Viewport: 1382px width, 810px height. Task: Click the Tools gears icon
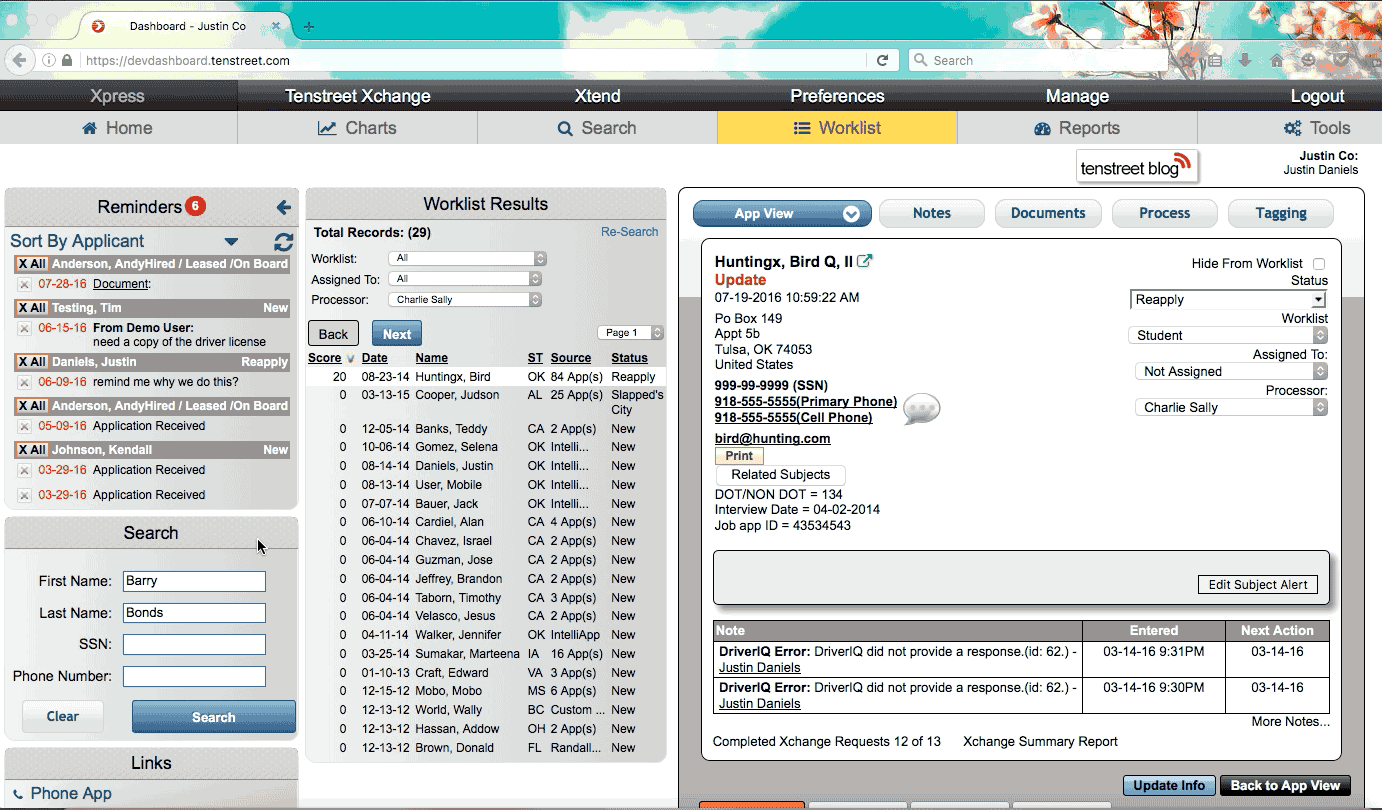tap(1293, 128)
